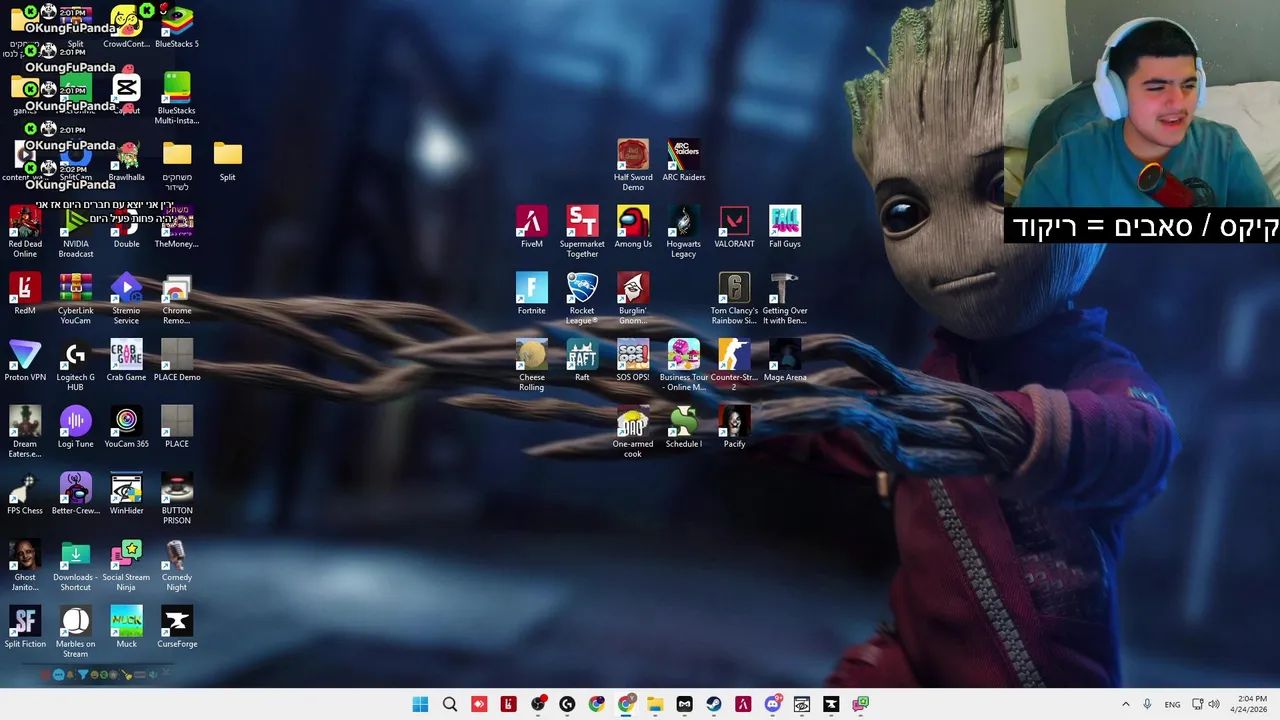Image resolution: width=1280 pixels, height=720 pixels.
Task: Select the Fortnite desktop shortcut
Action: pos(532,294)
